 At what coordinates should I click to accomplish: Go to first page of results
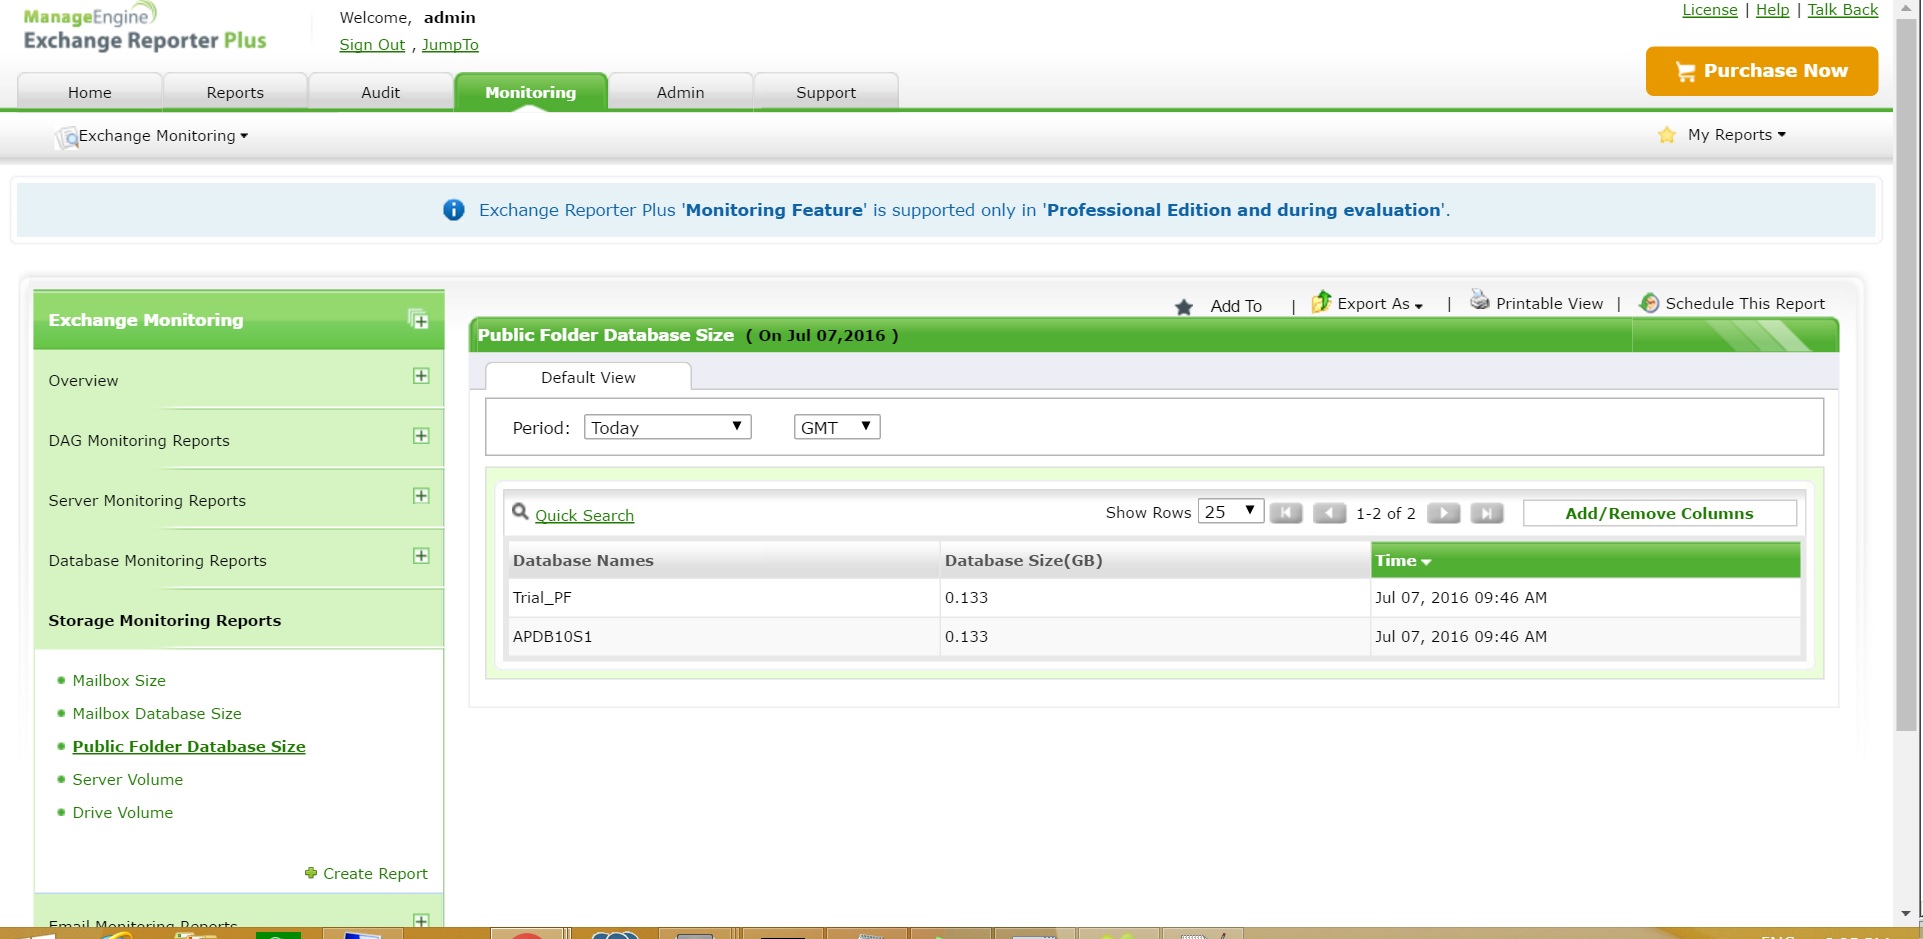tap(1286, 513)
